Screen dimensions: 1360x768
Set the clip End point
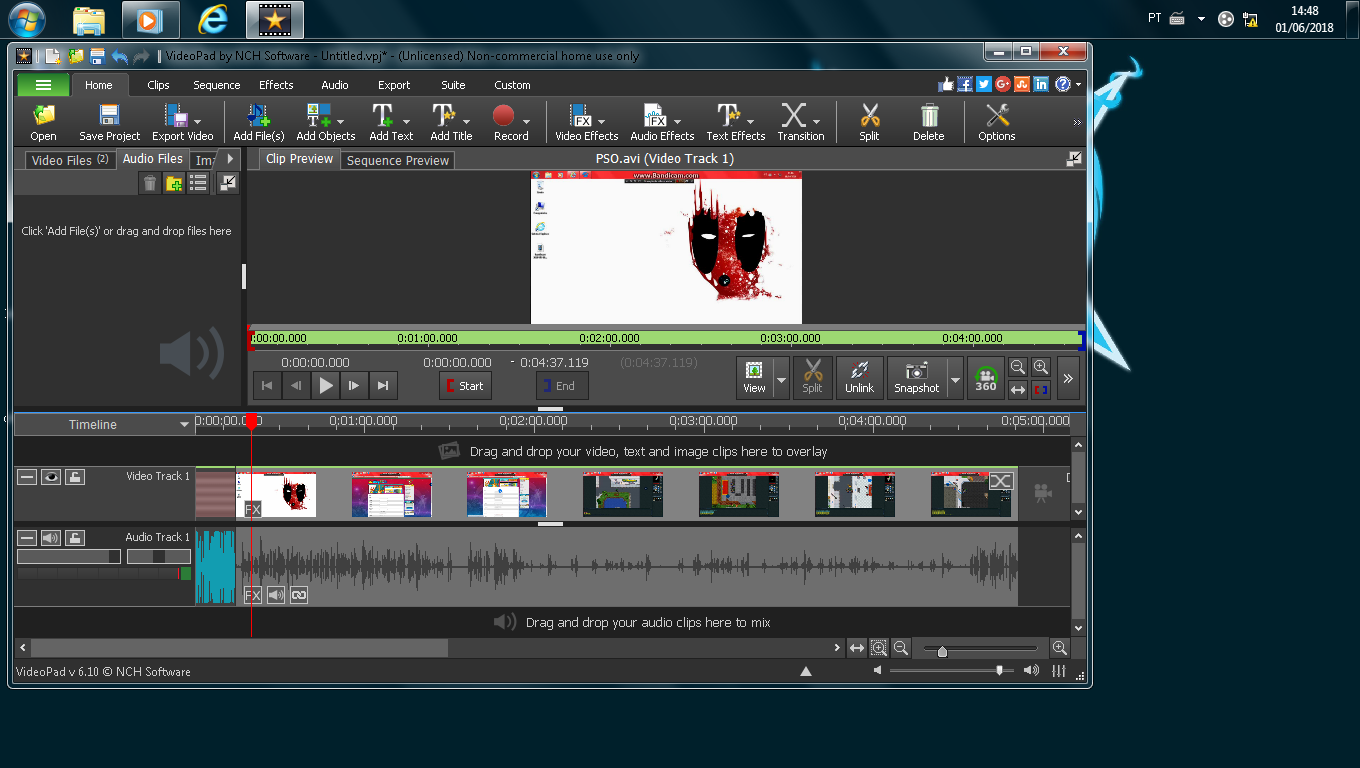point(562,386)
